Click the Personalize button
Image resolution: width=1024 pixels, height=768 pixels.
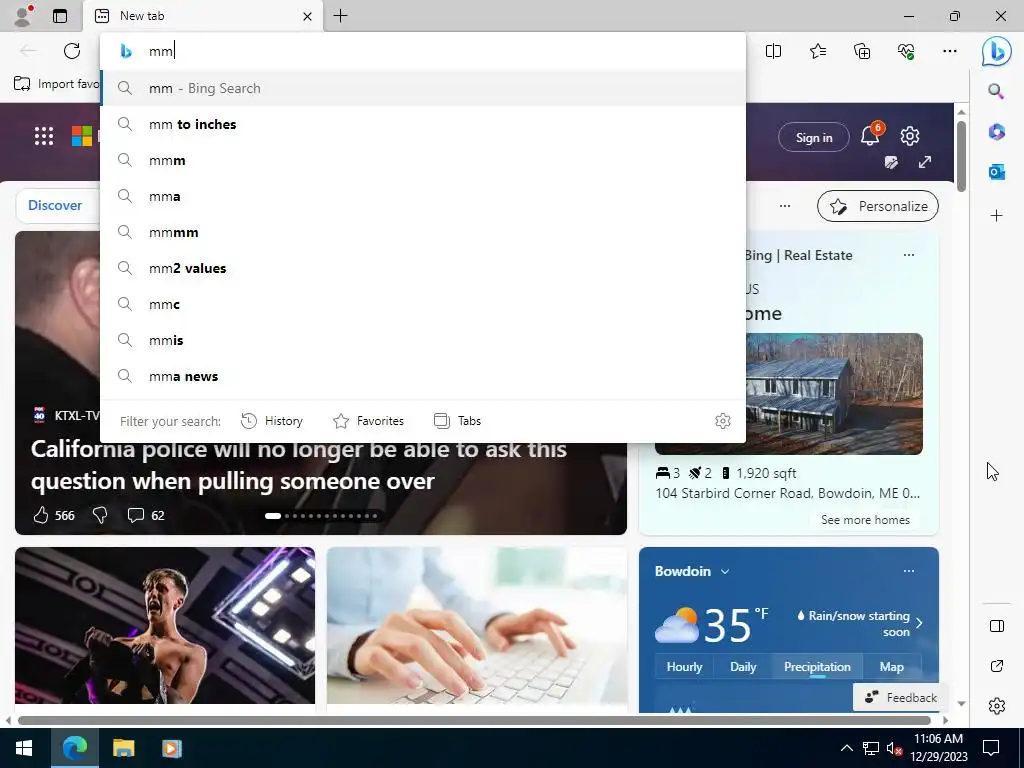coord(878,206)
